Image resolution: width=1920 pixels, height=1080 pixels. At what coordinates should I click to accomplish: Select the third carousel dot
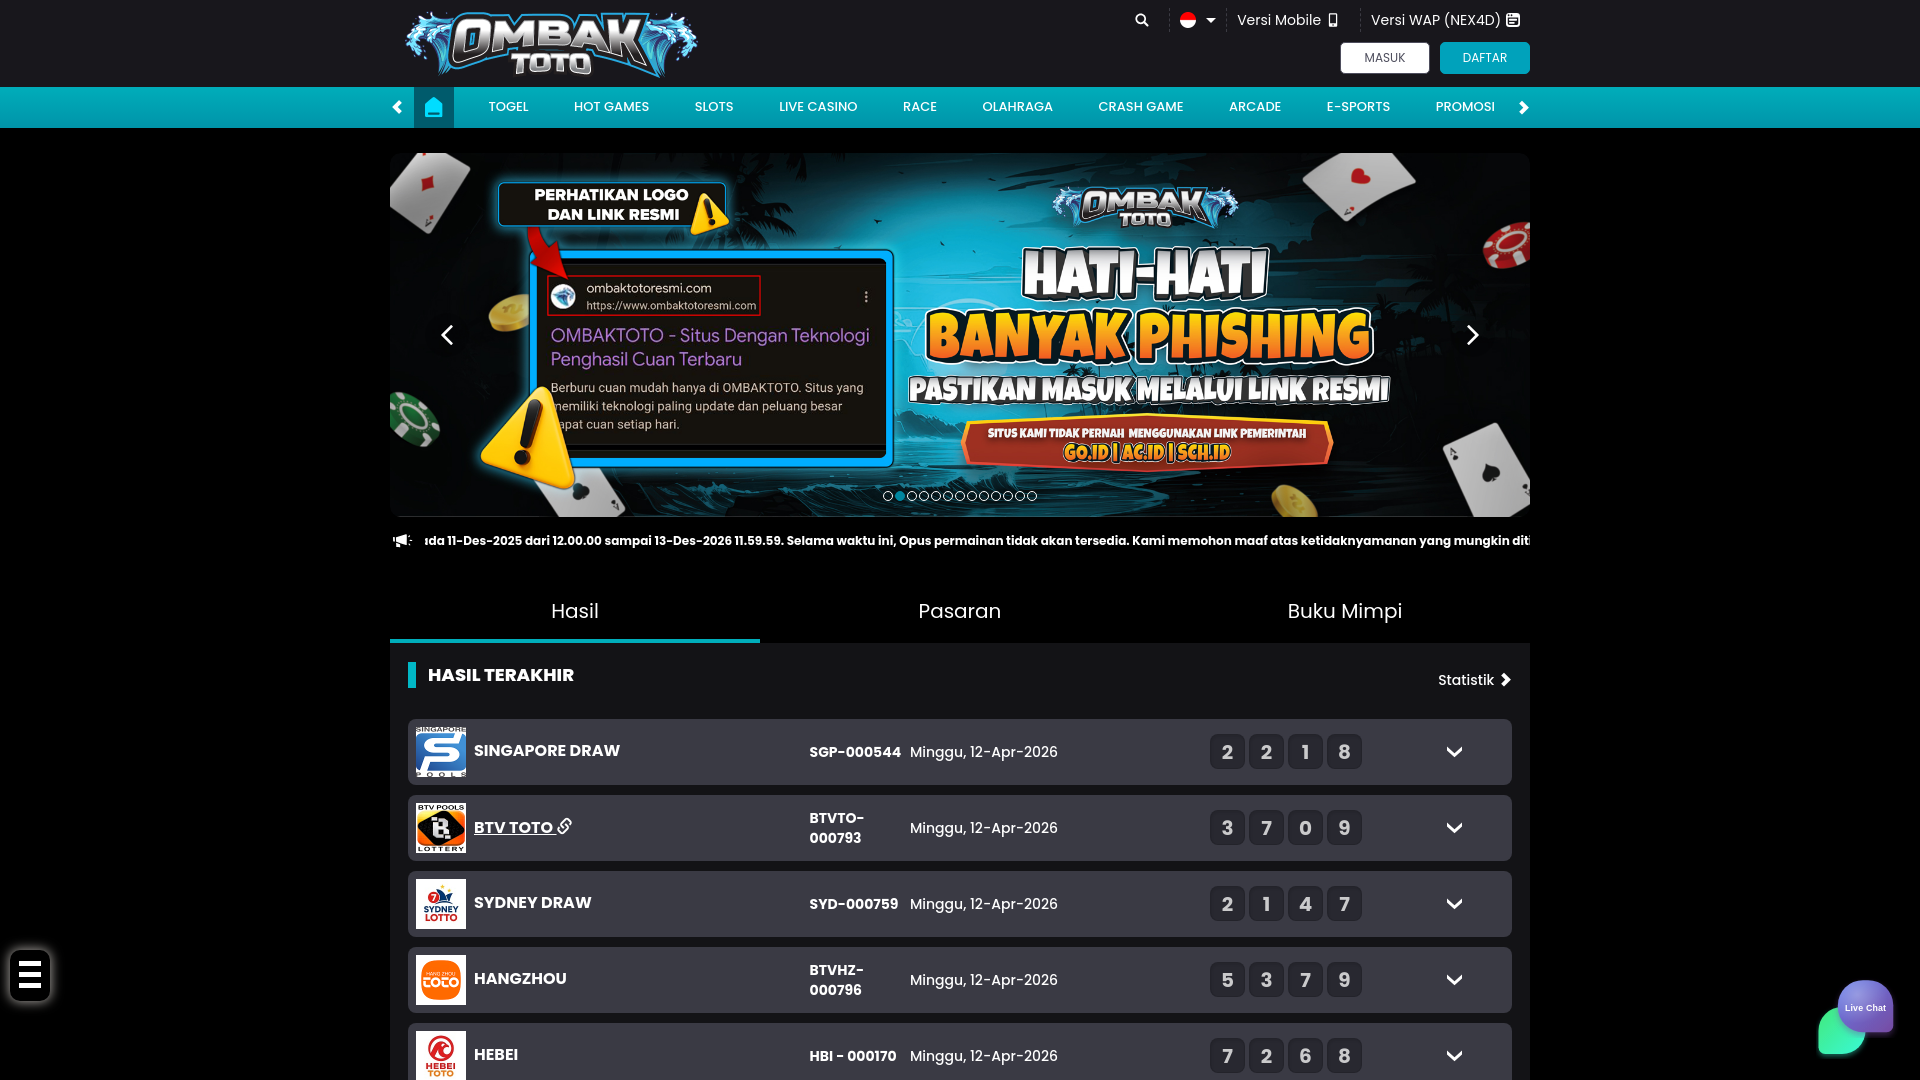(912, 496)
